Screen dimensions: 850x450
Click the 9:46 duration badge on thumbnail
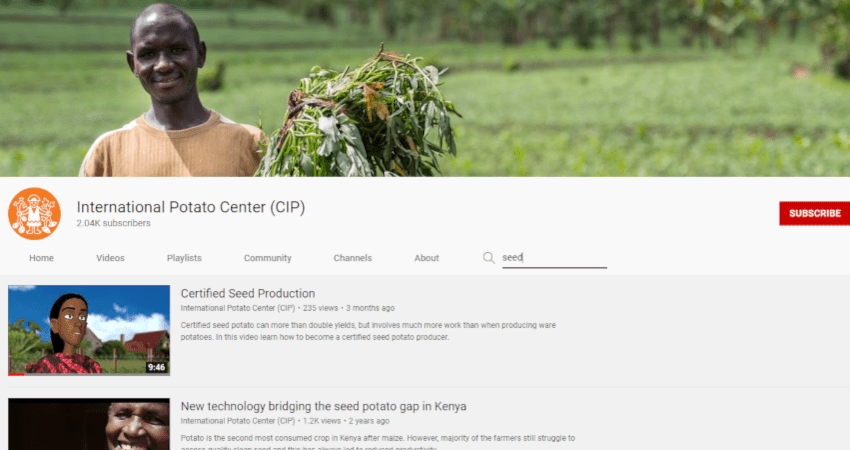pos(156,367)
